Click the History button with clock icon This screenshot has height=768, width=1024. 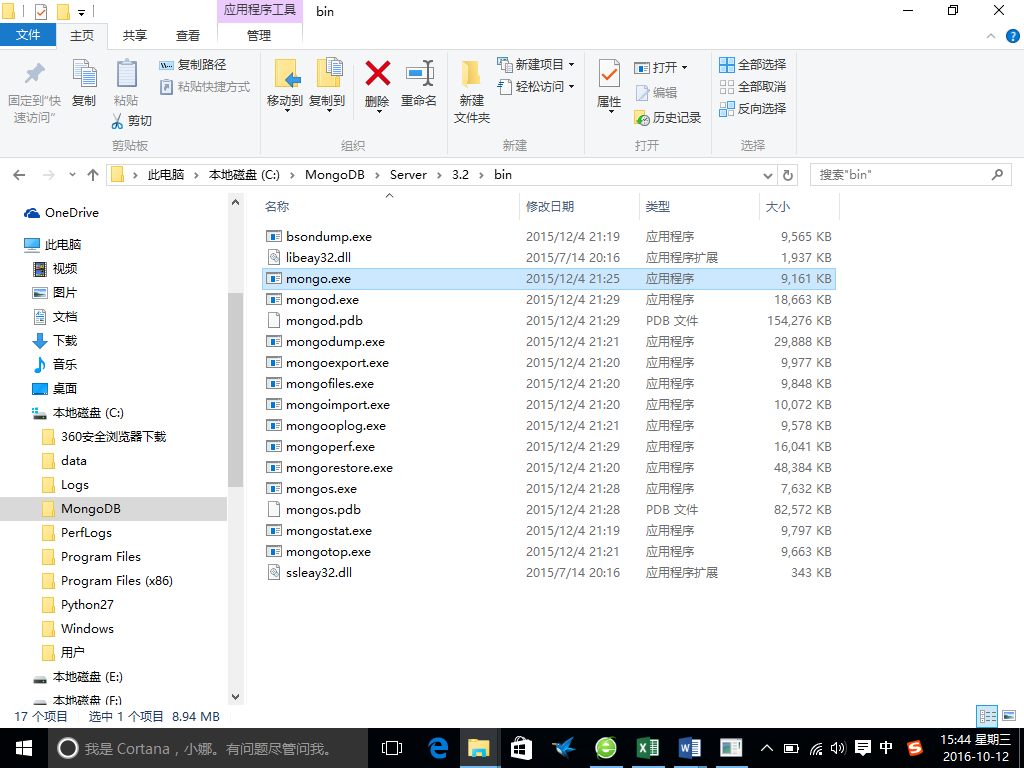[x=667, y=118]
